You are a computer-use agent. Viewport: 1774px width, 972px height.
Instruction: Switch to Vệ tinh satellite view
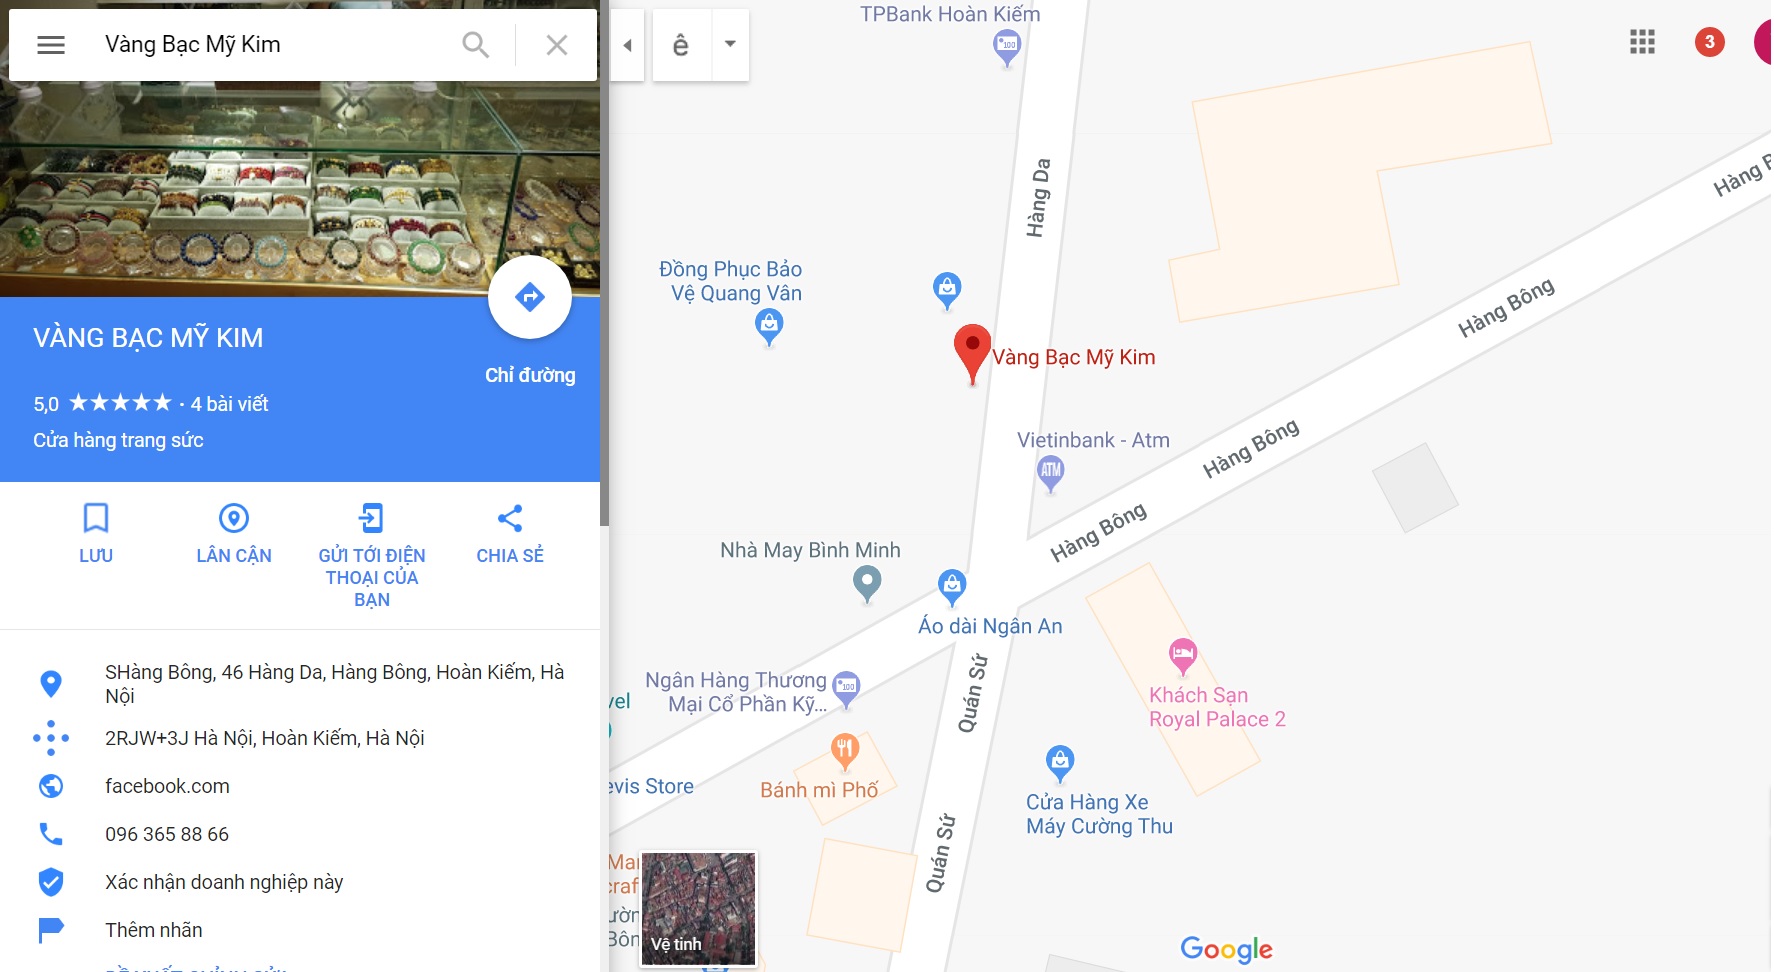699,908
